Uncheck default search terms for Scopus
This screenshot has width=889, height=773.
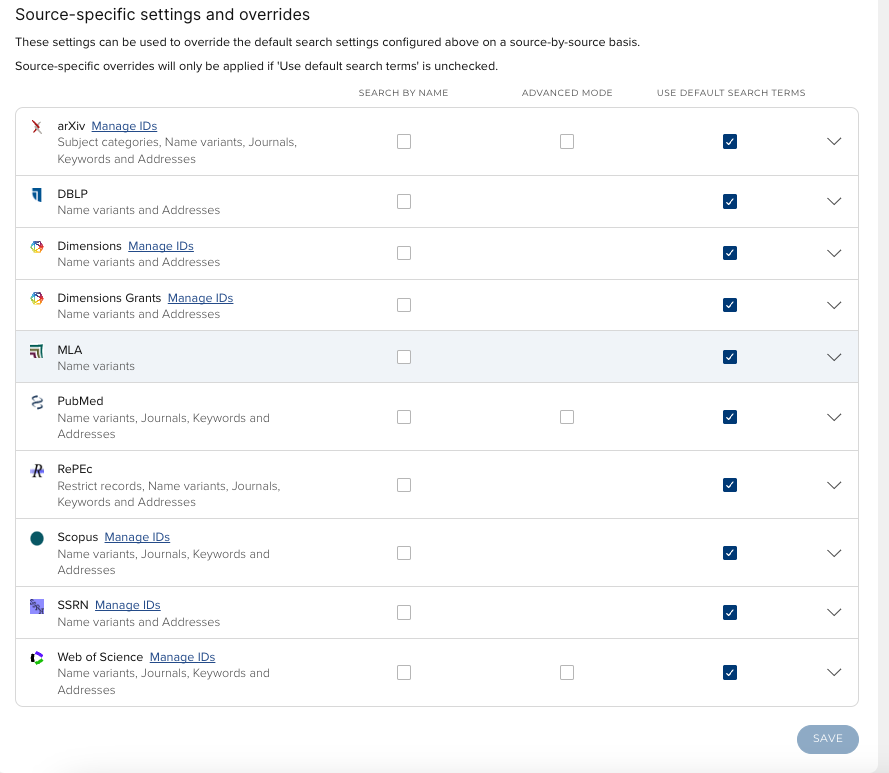(x=730, y=553)
